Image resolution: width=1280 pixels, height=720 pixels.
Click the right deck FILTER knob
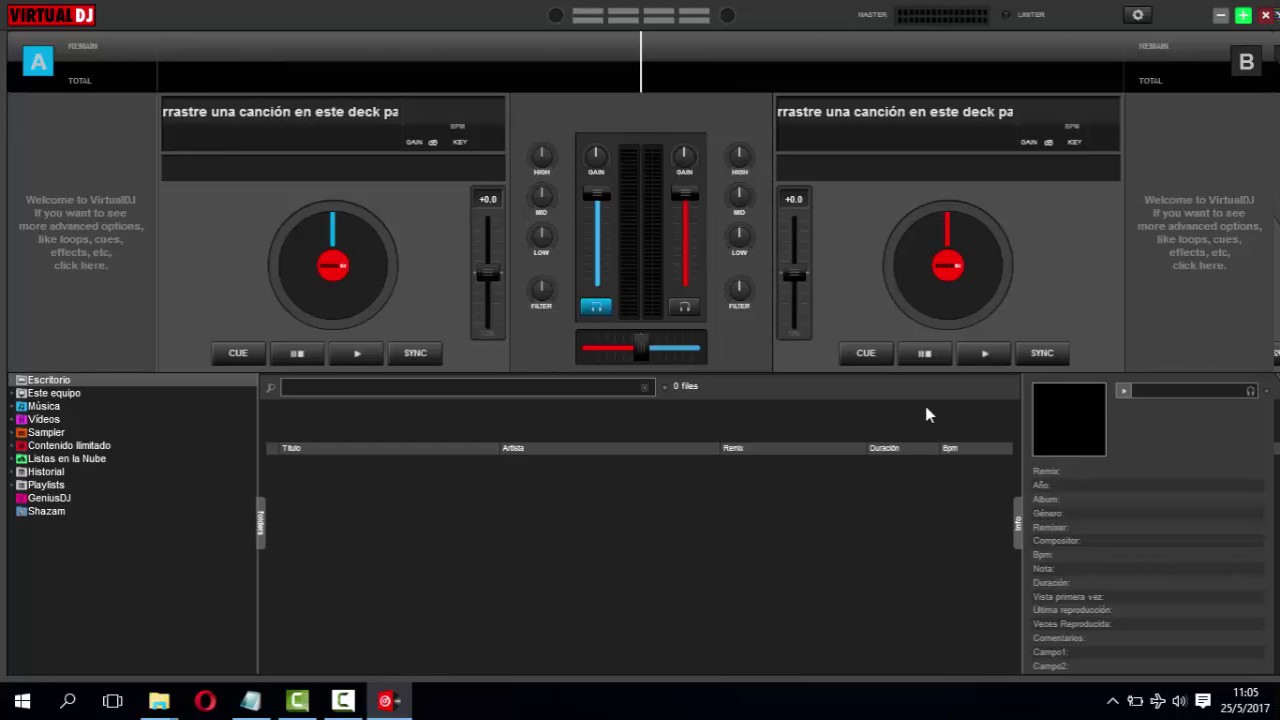[x=739, y=289]
